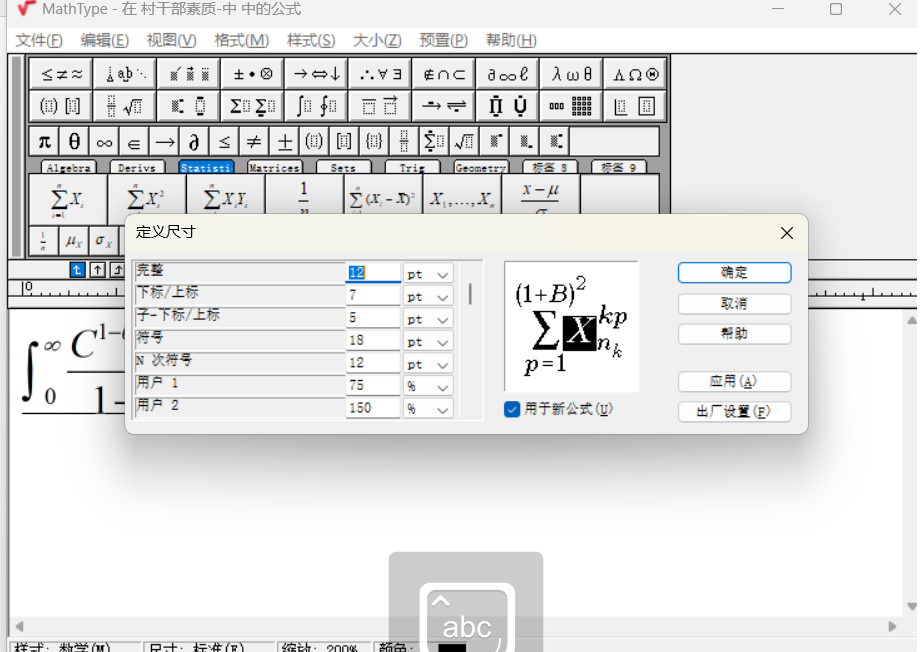
Task: Restore defaults with 出厂设置
Action: pos(734,411)
